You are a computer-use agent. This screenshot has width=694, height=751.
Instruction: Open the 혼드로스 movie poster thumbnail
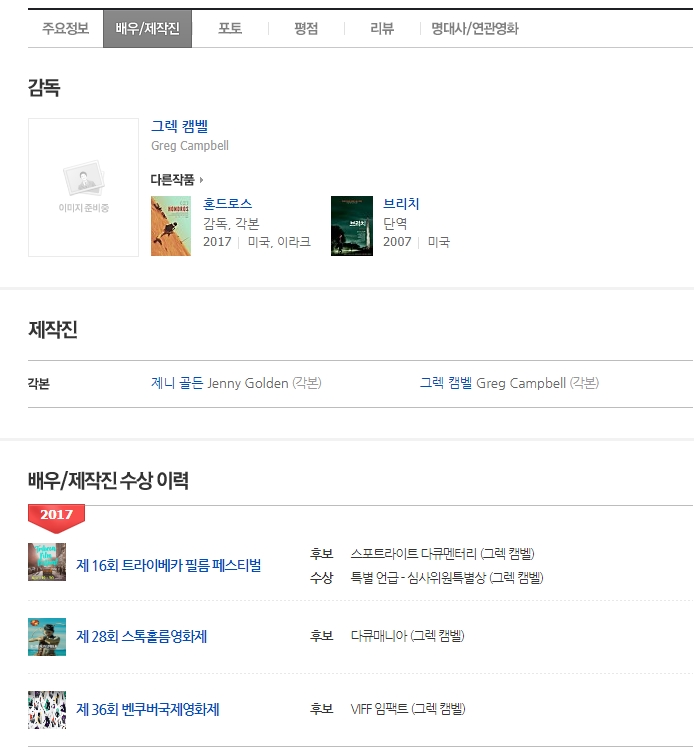click(171, 226)
